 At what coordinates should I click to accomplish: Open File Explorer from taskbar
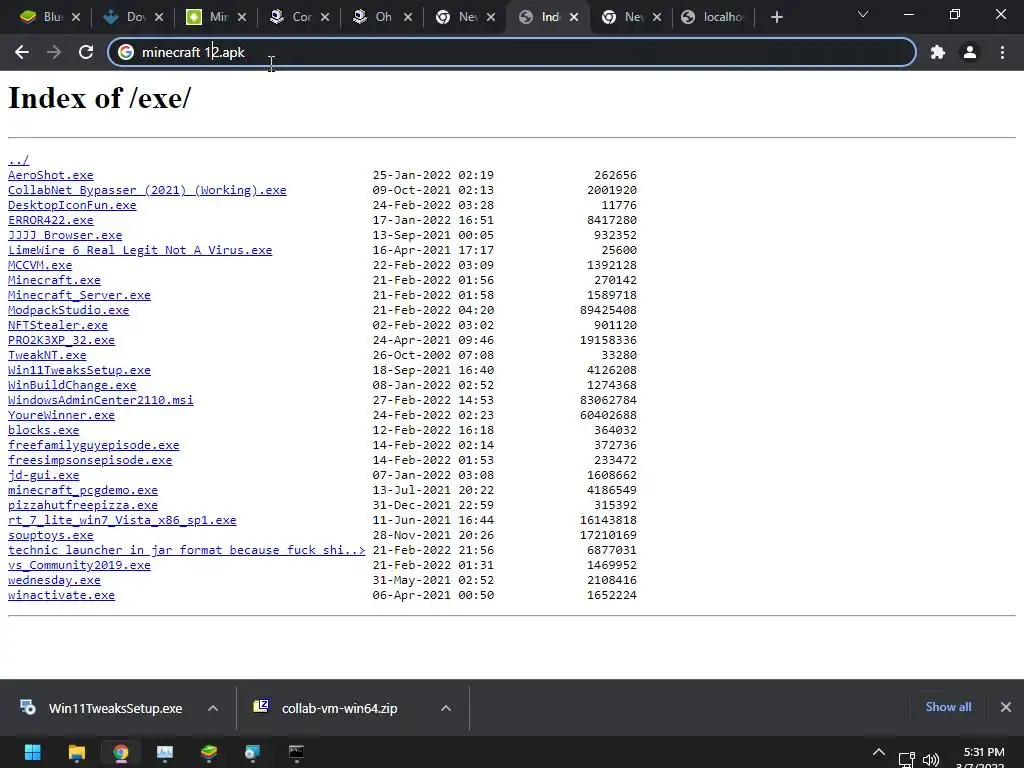point(76,752)
